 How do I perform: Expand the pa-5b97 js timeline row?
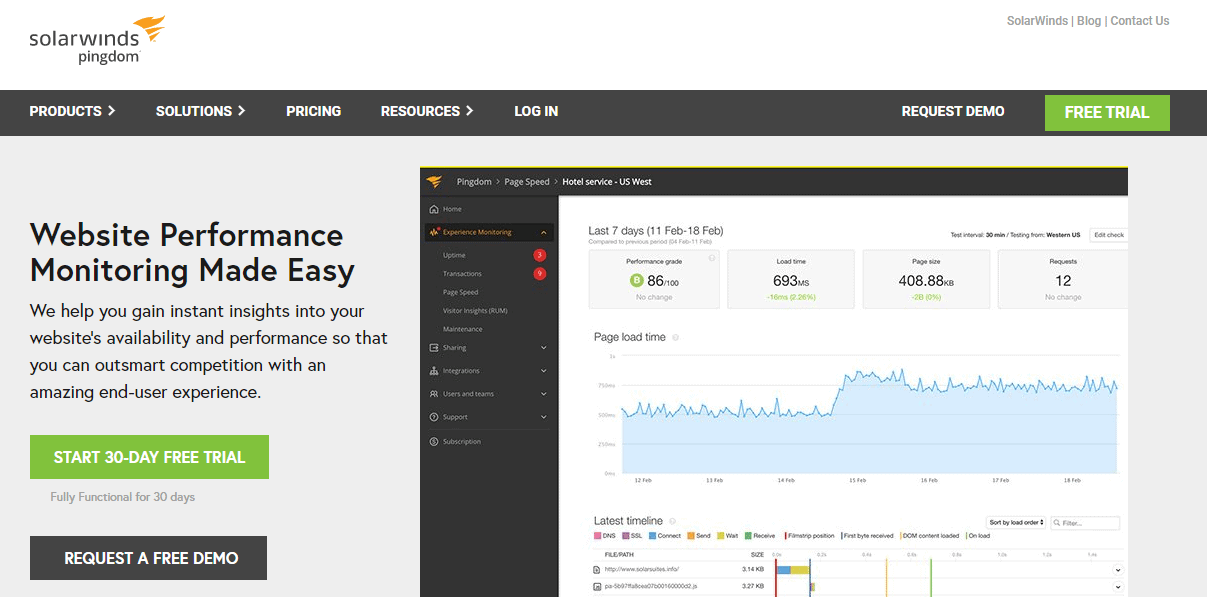pyautogui.click(x=1117, y=587)
